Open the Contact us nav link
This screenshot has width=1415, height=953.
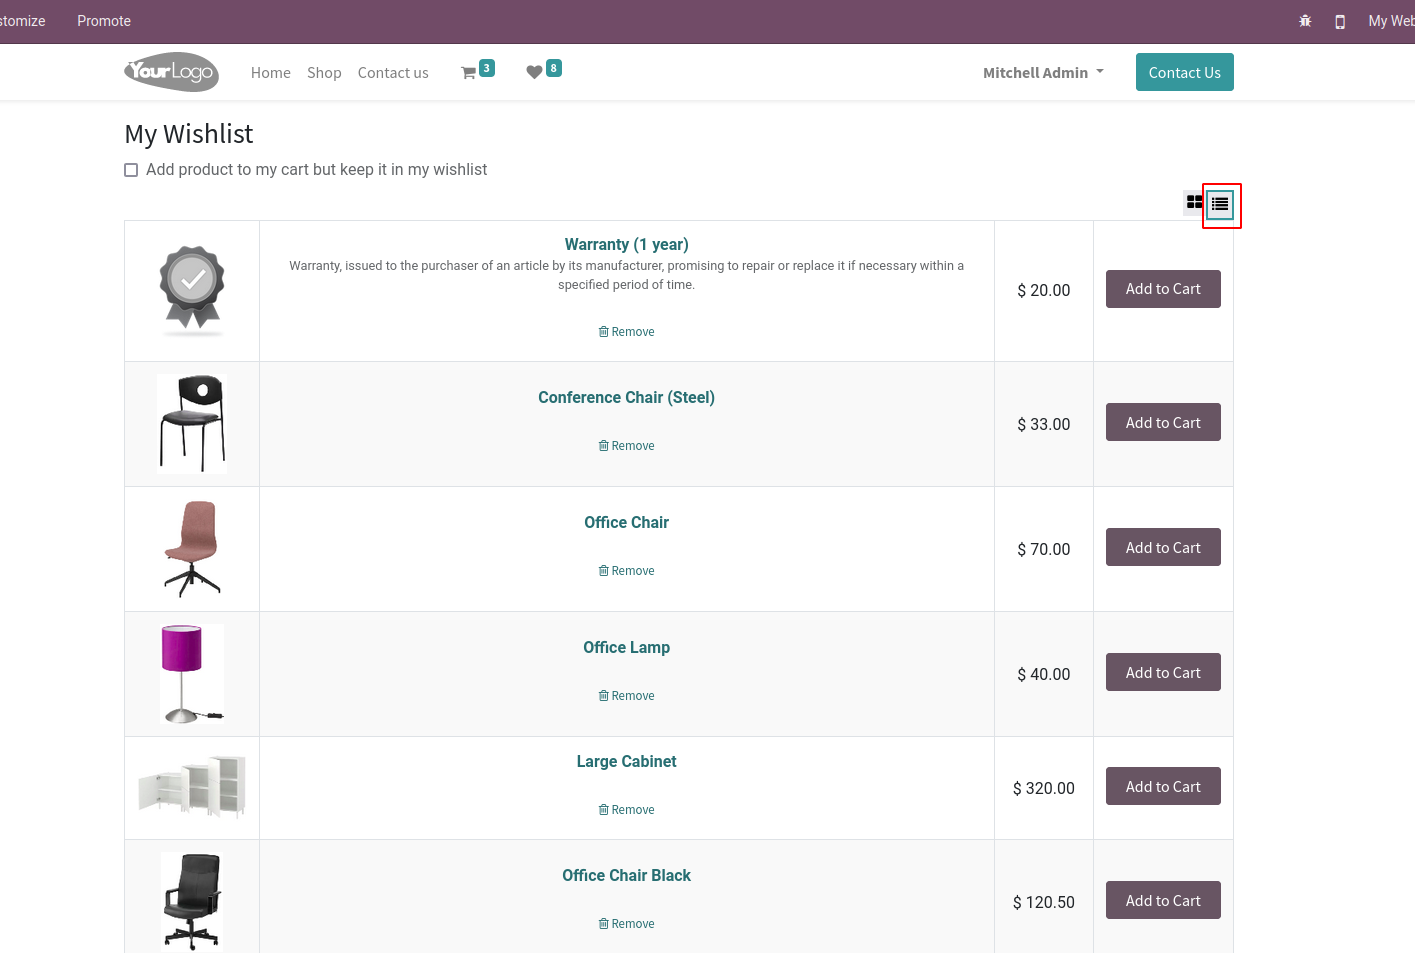pyautogui.click(x=393, y=73)
